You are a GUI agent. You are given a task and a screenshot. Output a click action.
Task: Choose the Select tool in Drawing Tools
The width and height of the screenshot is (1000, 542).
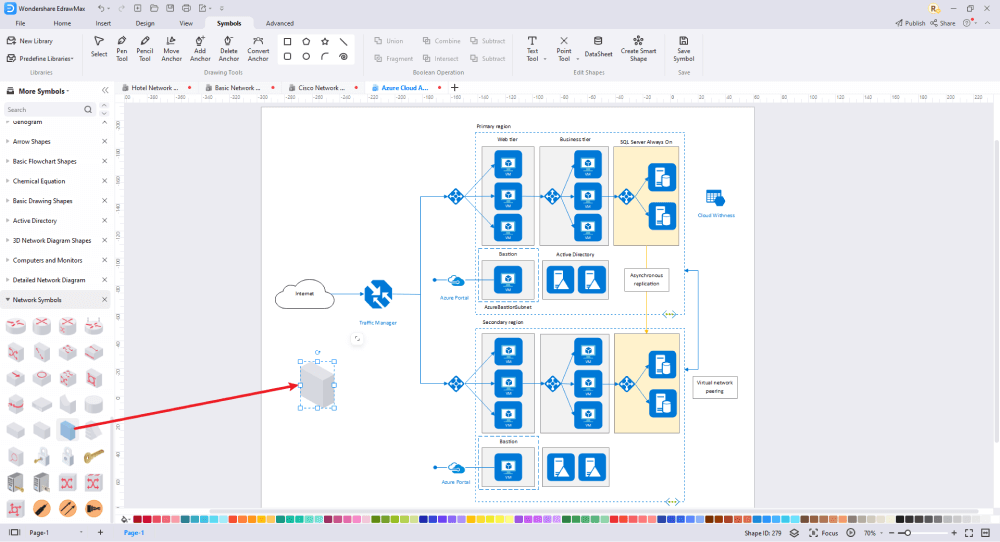pyautogui.click(x=99, y=47)
